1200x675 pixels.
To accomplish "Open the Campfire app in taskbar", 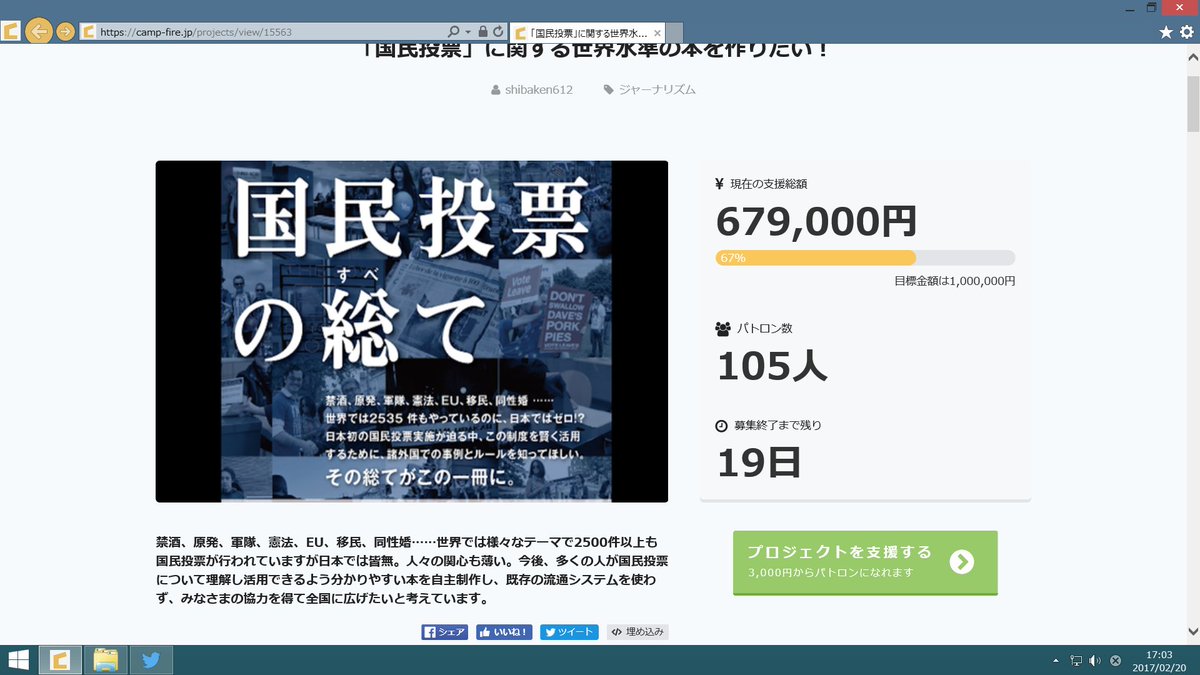I will pyautogui.click(x=60, y=660).
